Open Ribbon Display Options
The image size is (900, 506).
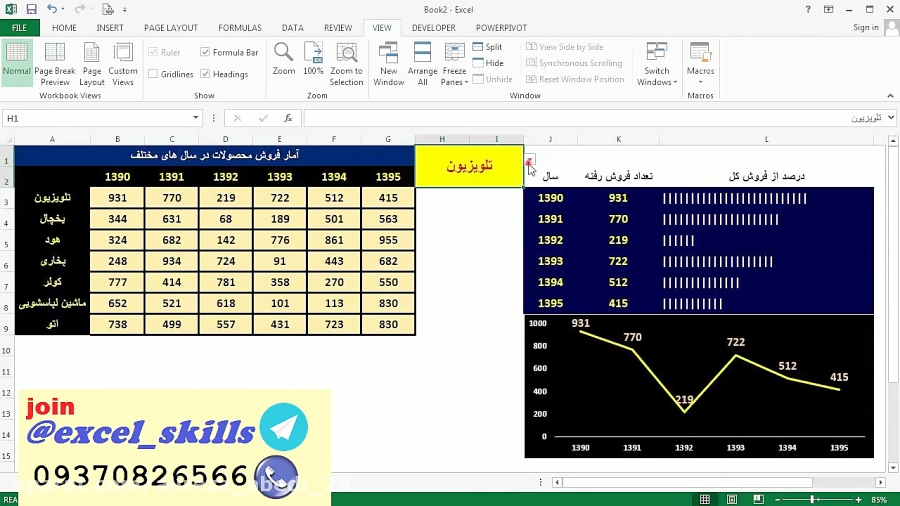coord(828,9)
